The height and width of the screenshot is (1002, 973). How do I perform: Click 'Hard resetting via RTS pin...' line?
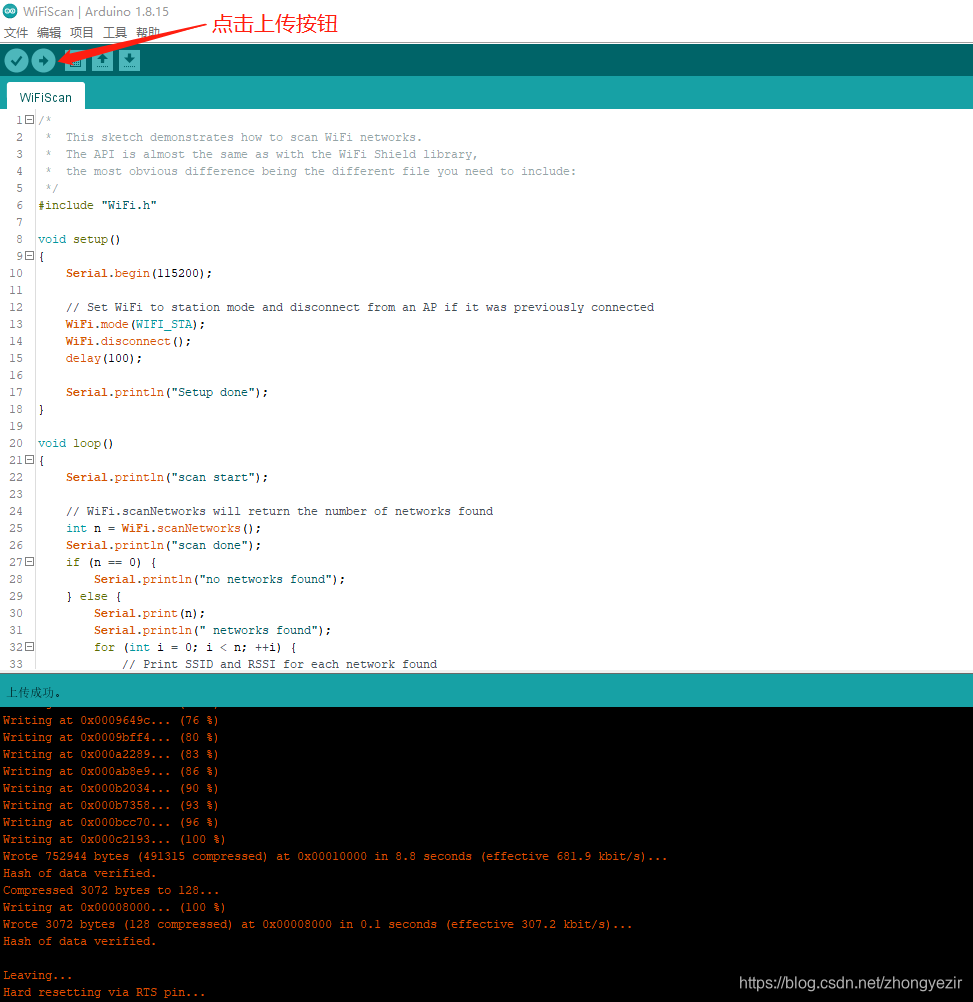pos(104,992)
